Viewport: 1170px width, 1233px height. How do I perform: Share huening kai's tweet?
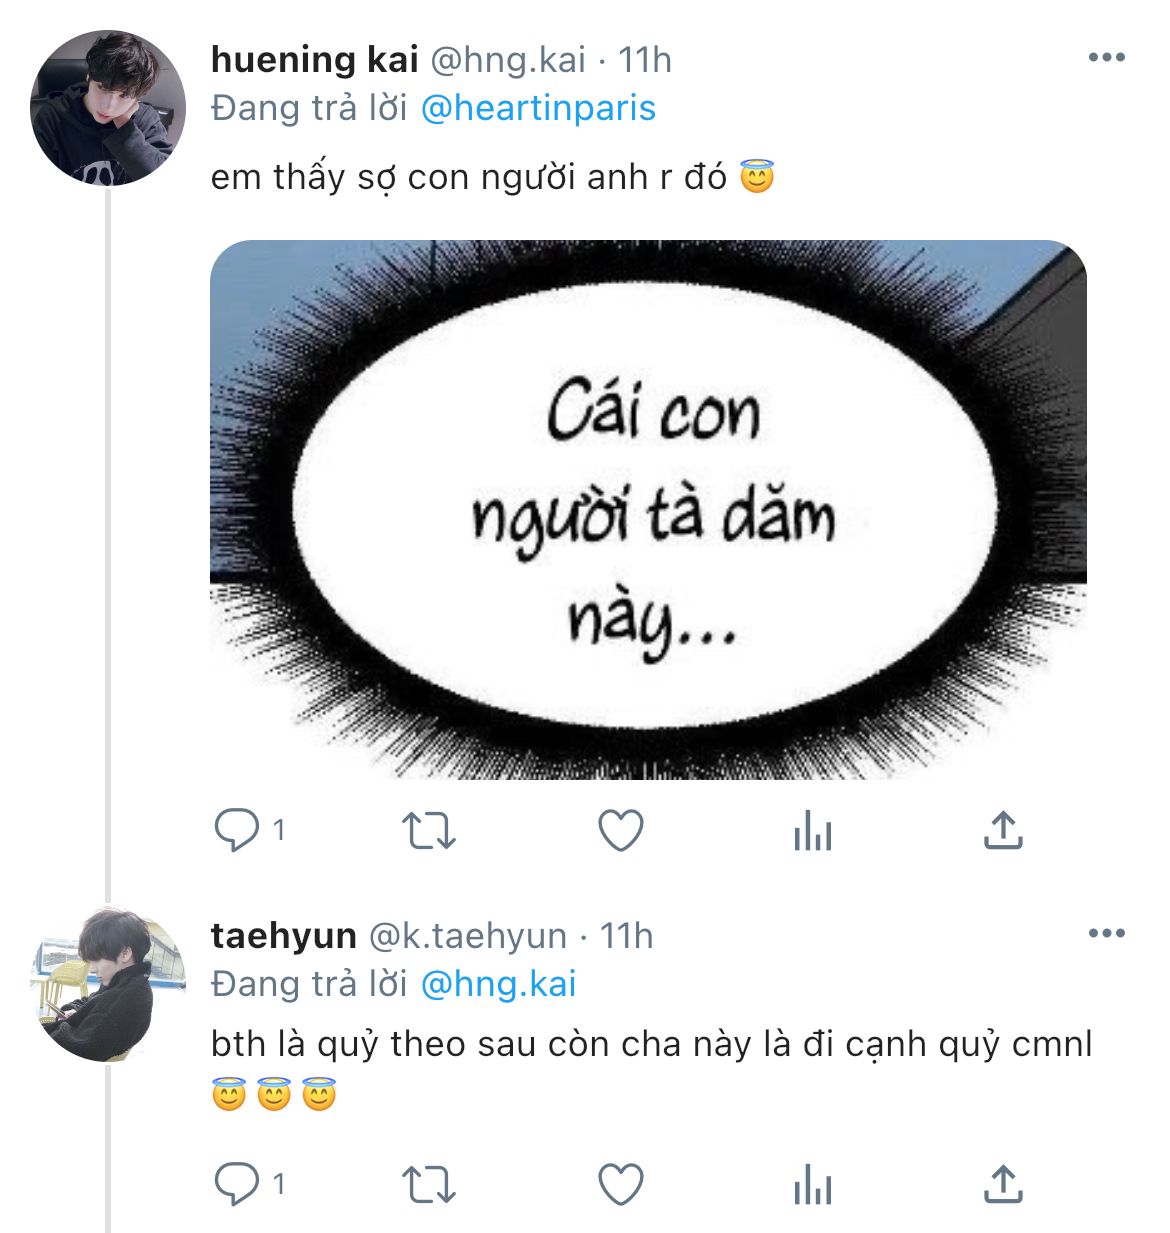click(x=1003, y=830)
